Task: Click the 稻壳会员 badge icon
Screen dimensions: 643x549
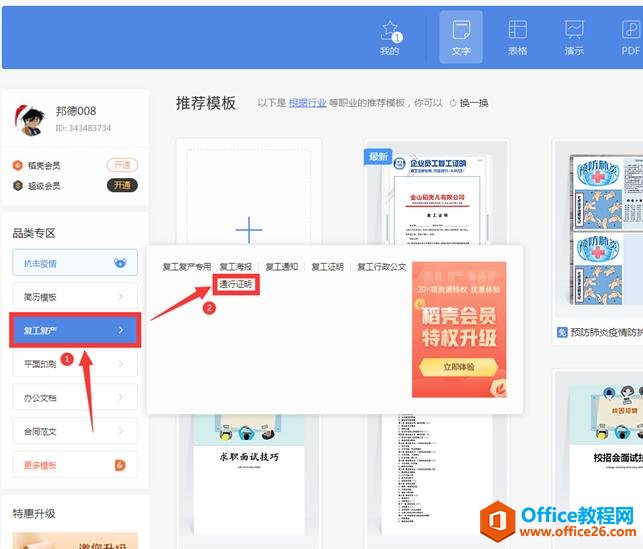Action: [18, 165]
